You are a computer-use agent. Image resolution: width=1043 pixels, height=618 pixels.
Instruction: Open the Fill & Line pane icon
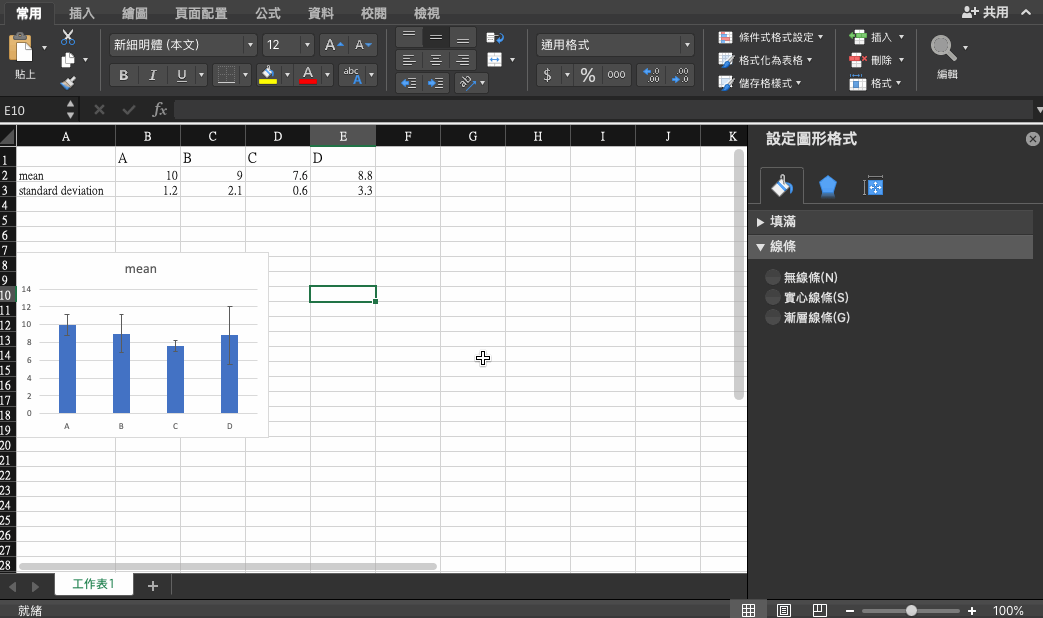[781, 185]
